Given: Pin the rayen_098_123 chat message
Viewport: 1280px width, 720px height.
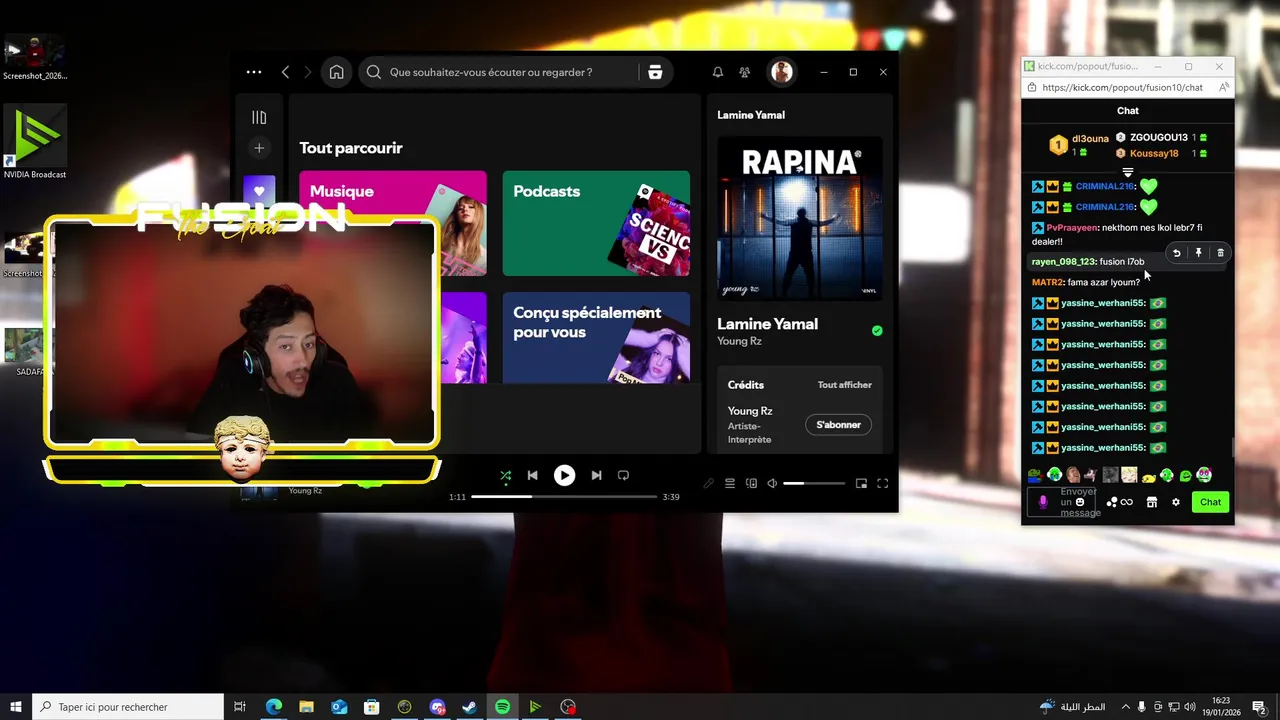Looking at the screenshot, I should click(x=1198, y=253).
